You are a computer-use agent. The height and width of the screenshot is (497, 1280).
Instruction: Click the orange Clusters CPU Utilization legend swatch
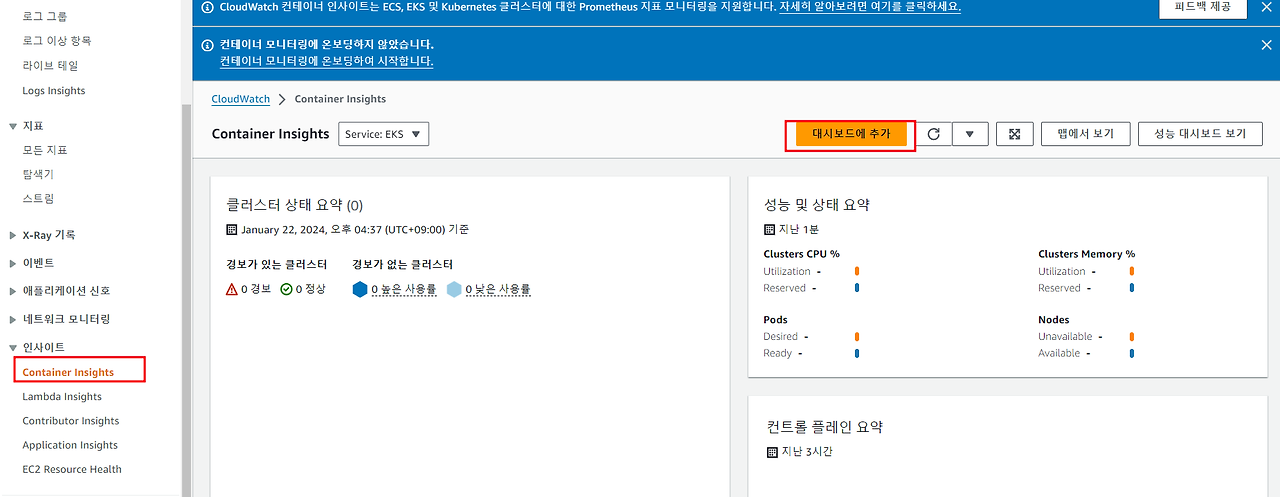tap(857, 271)
